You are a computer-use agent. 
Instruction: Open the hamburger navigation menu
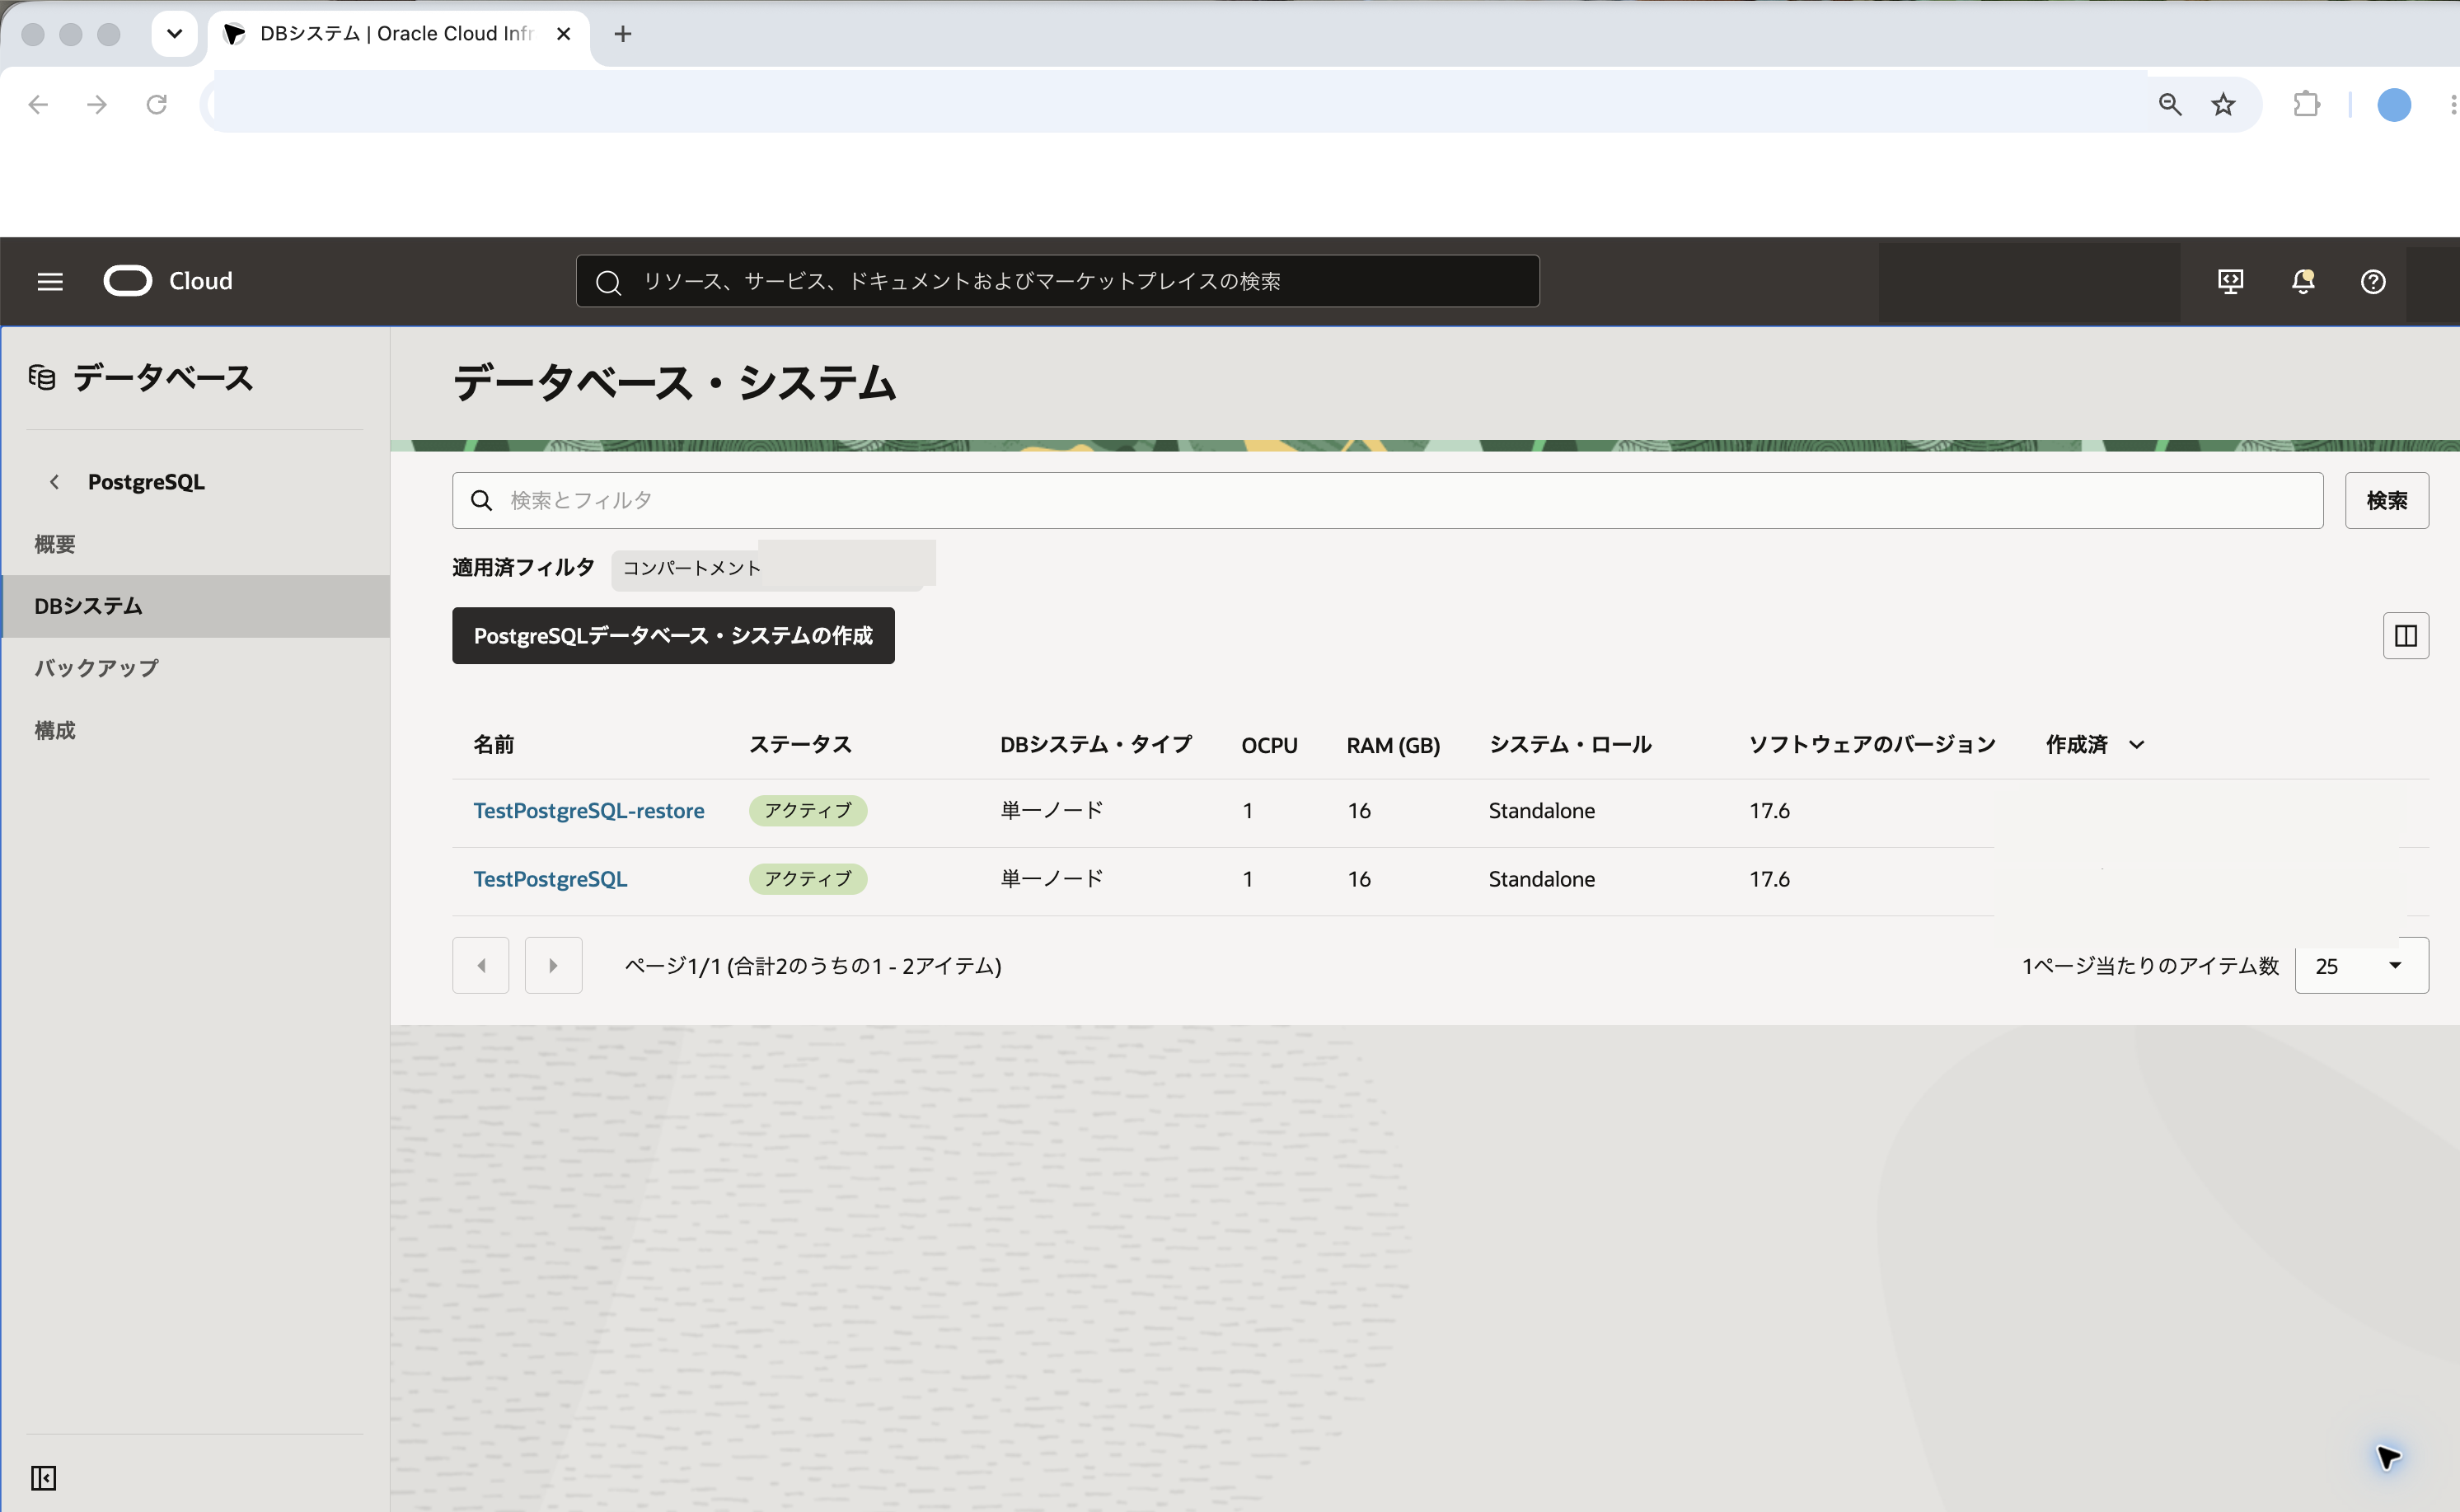tap(50, 282)
